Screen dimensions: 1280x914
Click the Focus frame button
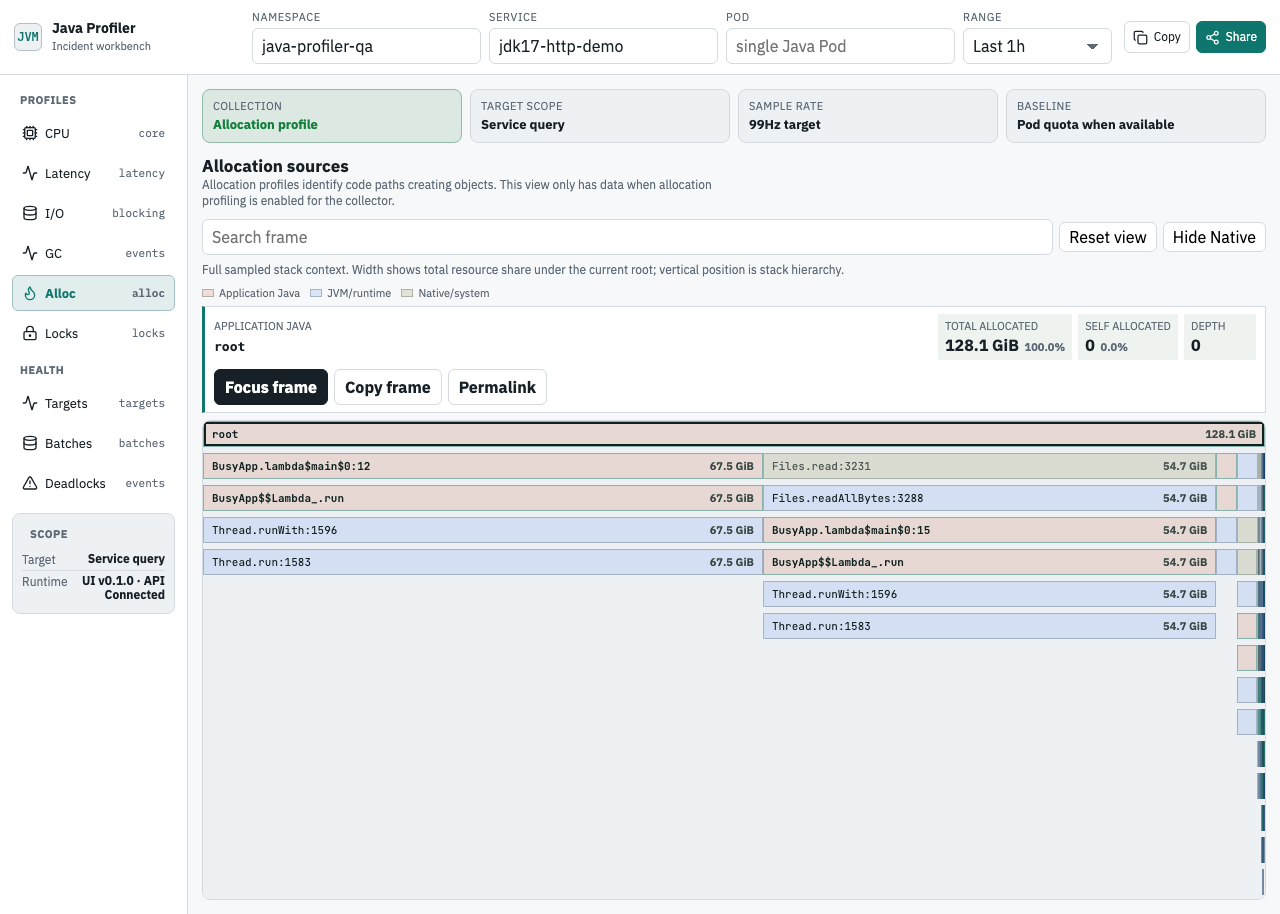tap(271, 387)
